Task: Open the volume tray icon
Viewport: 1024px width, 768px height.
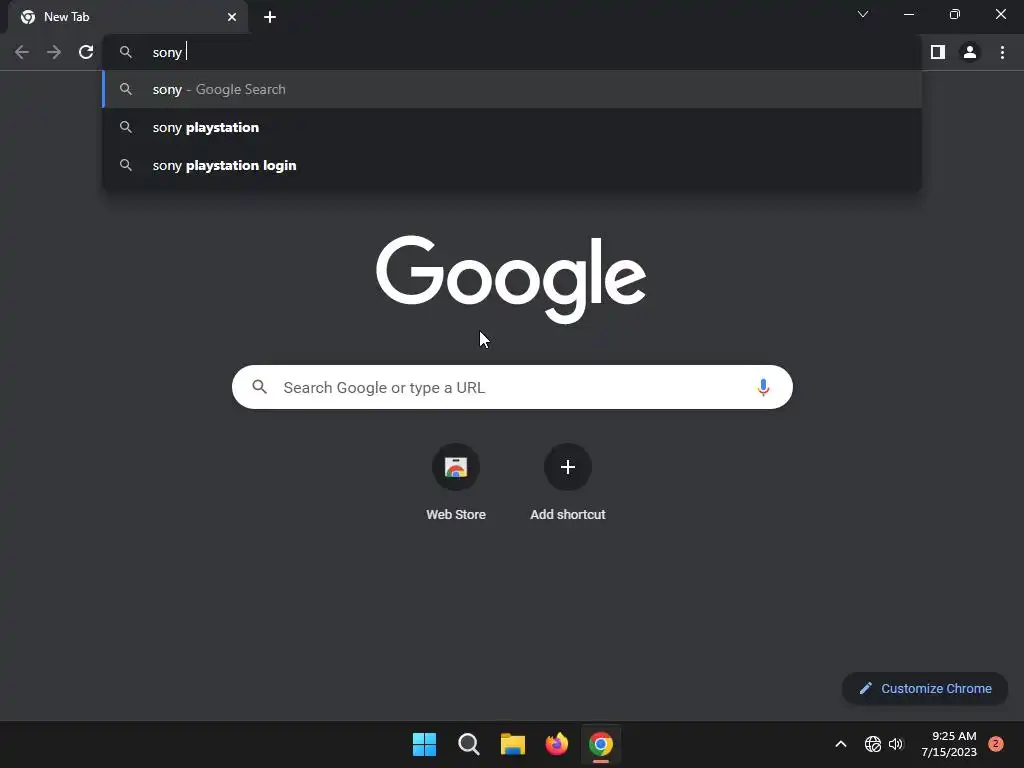Action: 896,744
